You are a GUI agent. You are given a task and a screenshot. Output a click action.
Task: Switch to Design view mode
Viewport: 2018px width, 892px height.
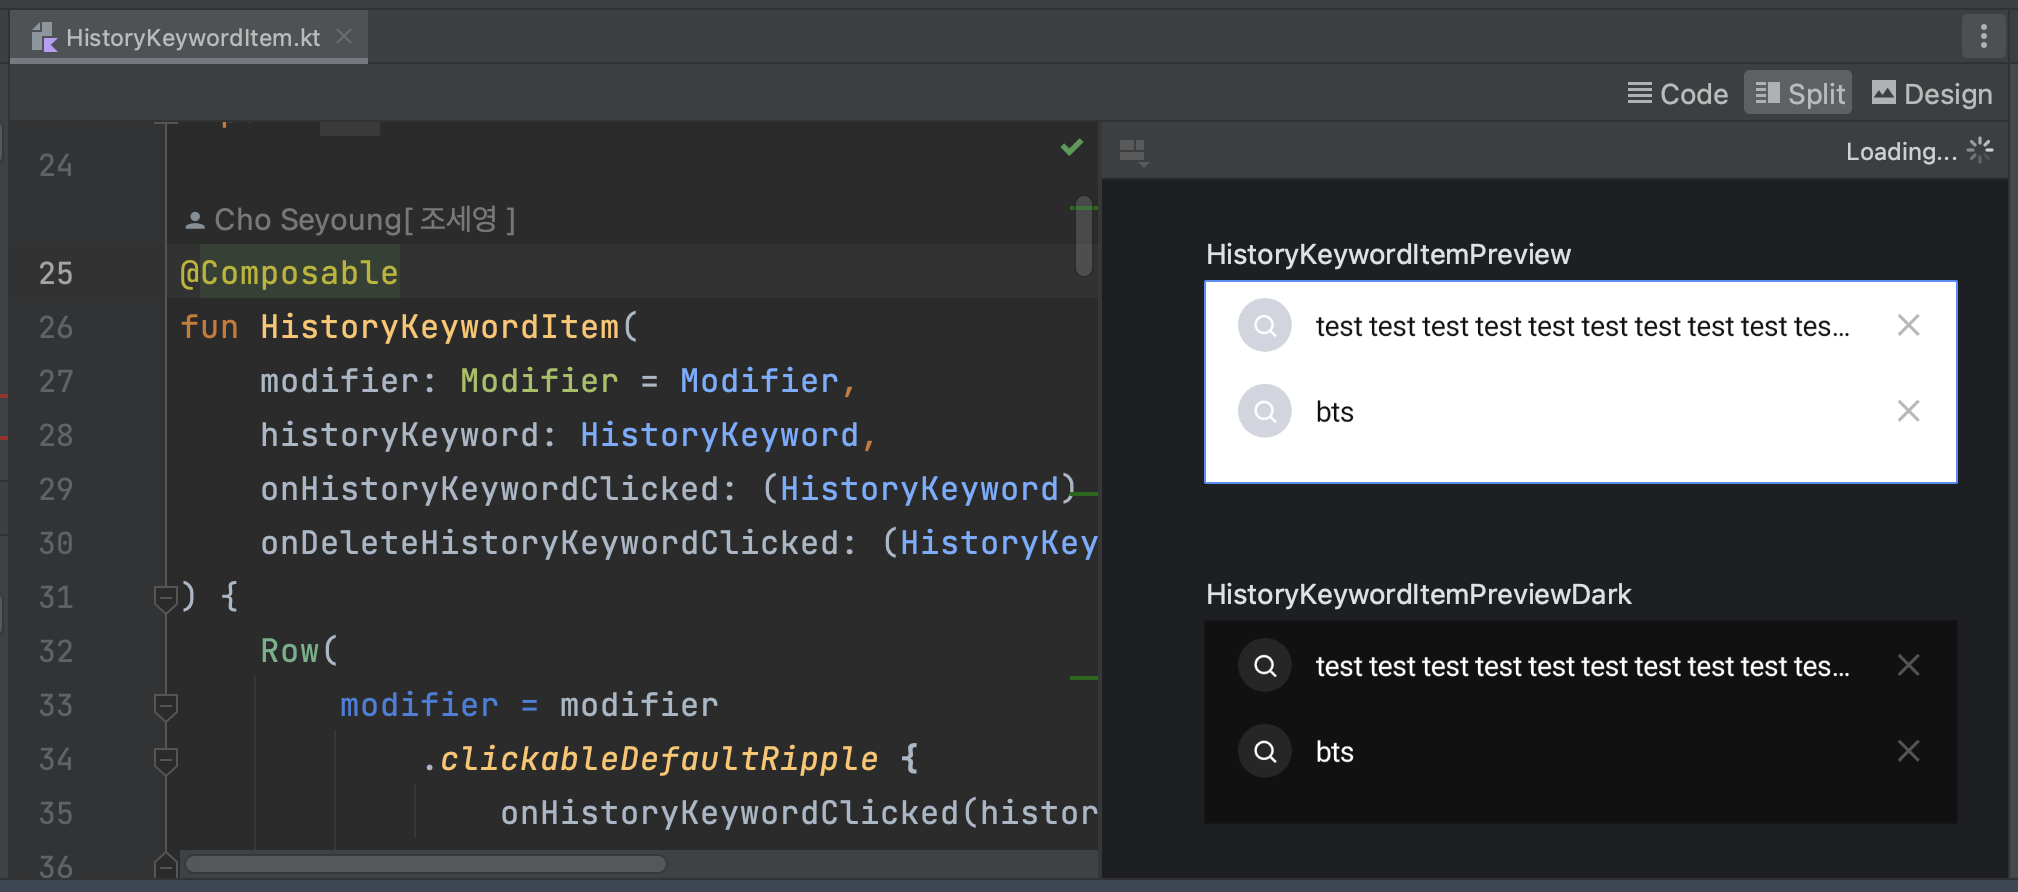(1932, 94)
